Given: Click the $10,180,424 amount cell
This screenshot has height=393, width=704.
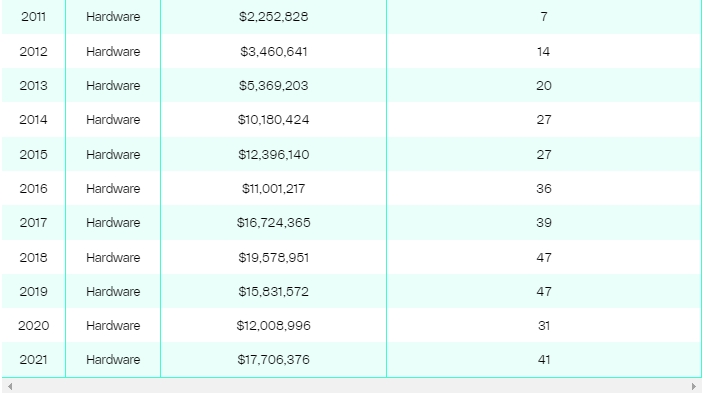Looking at the screenshot, I should (x=273, y=120).
